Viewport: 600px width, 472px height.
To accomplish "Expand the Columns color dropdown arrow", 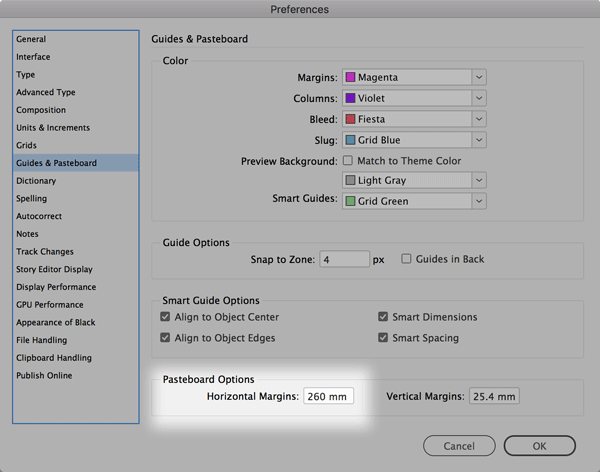I will pos(479,98).
